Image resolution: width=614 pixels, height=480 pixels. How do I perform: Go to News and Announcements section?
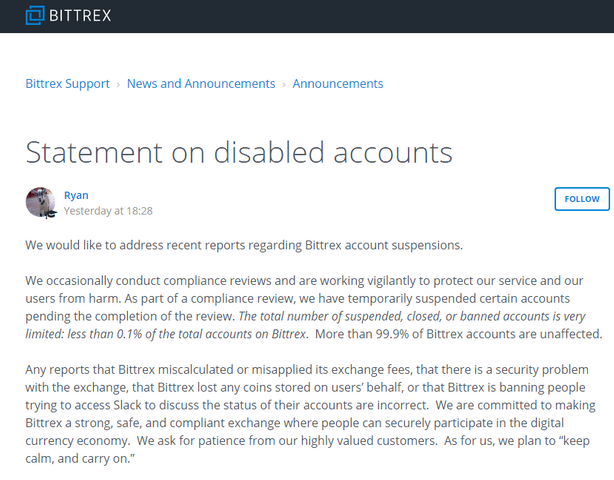[x=201, y=84]
